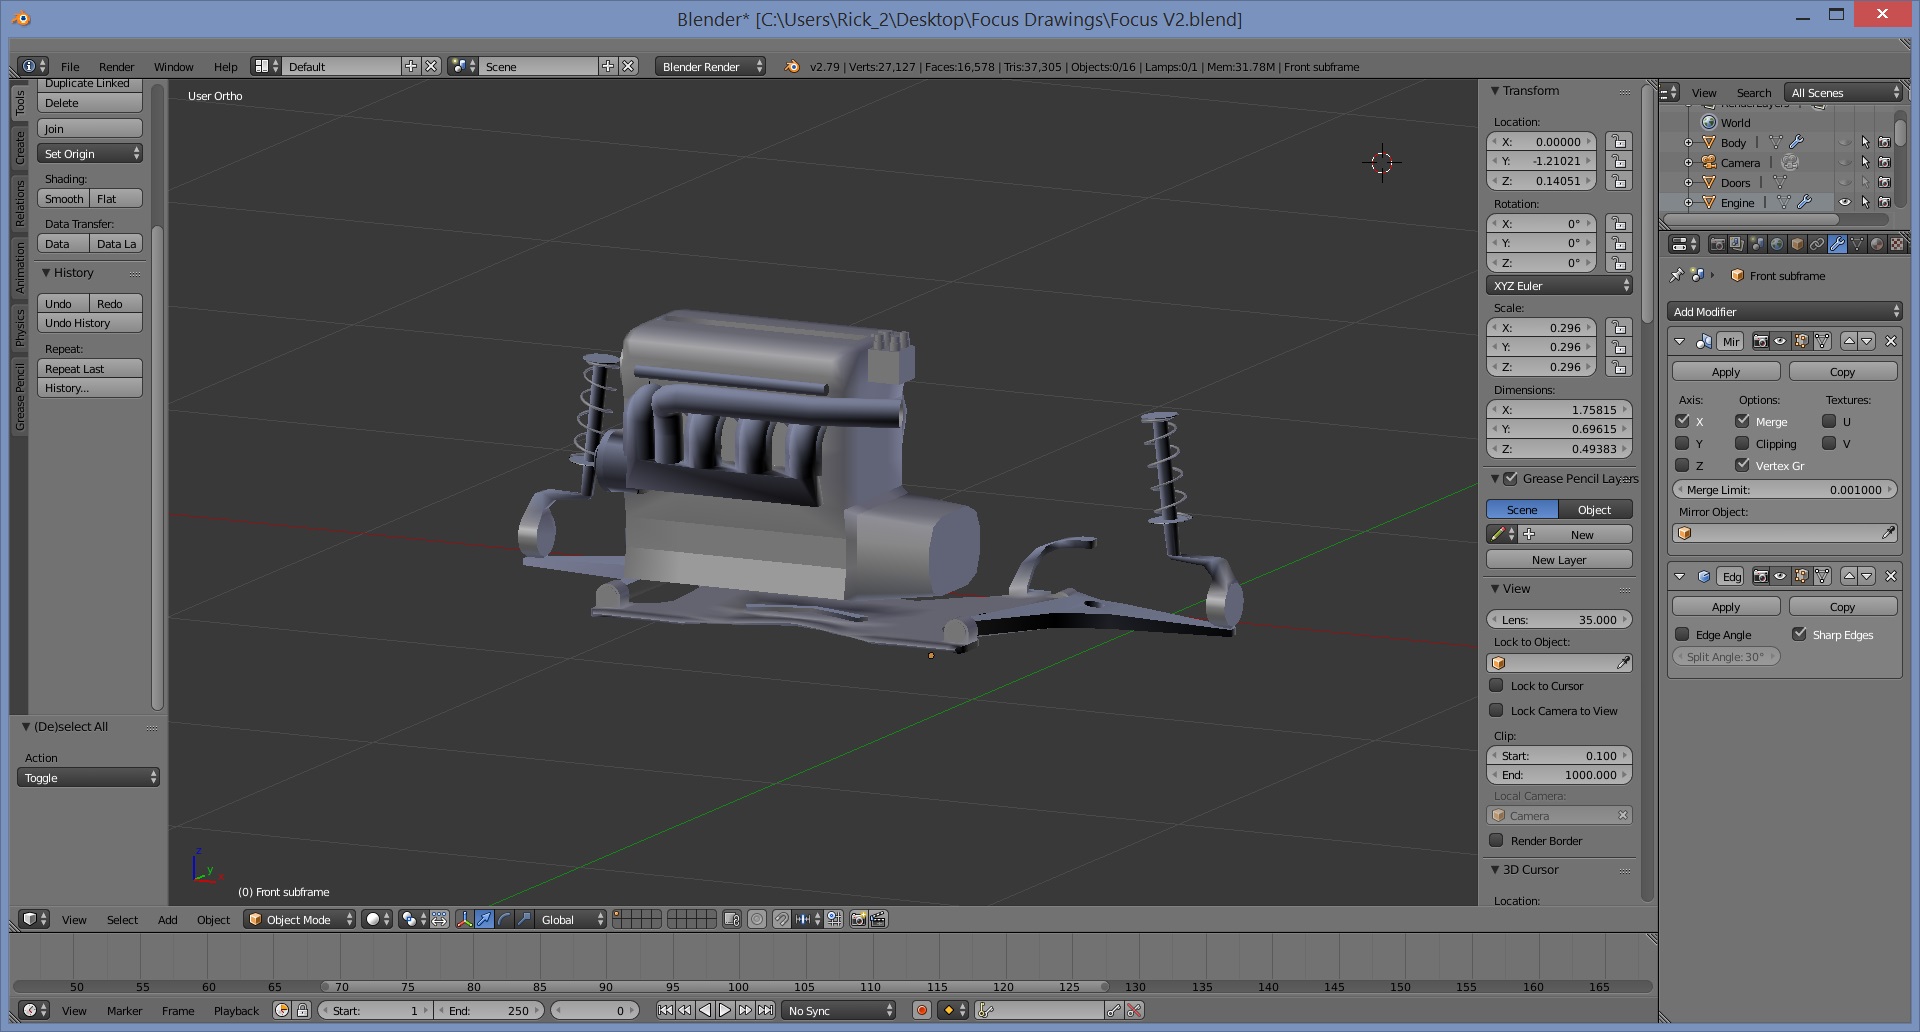
Task: Open the Add Modifier dropdown
Action: [x=1784, y=312]
